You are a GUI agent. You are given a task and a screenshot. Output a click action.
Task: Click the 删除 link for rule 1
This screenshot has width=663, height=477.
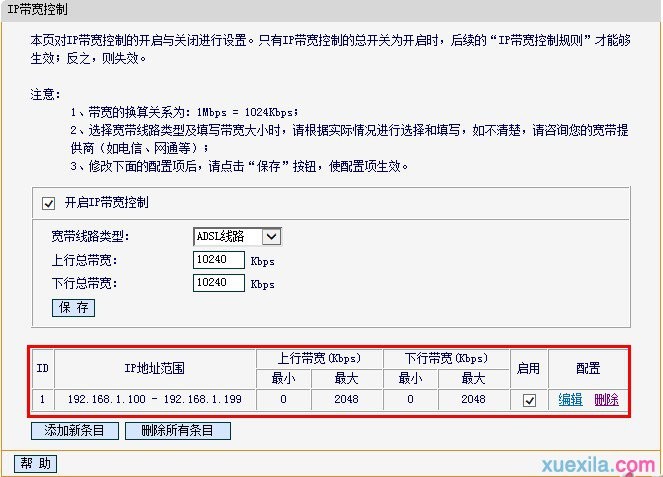606,399
